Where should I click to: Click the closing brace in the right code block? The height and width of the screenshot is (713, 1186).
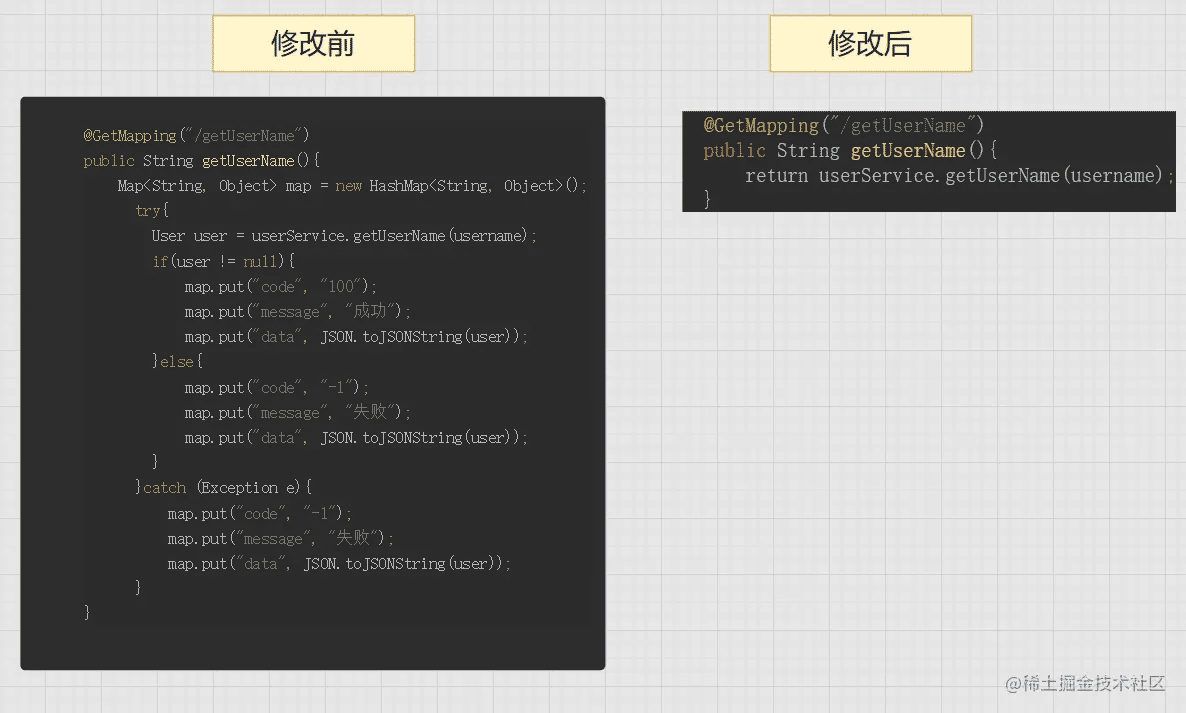tap(707, 200)
